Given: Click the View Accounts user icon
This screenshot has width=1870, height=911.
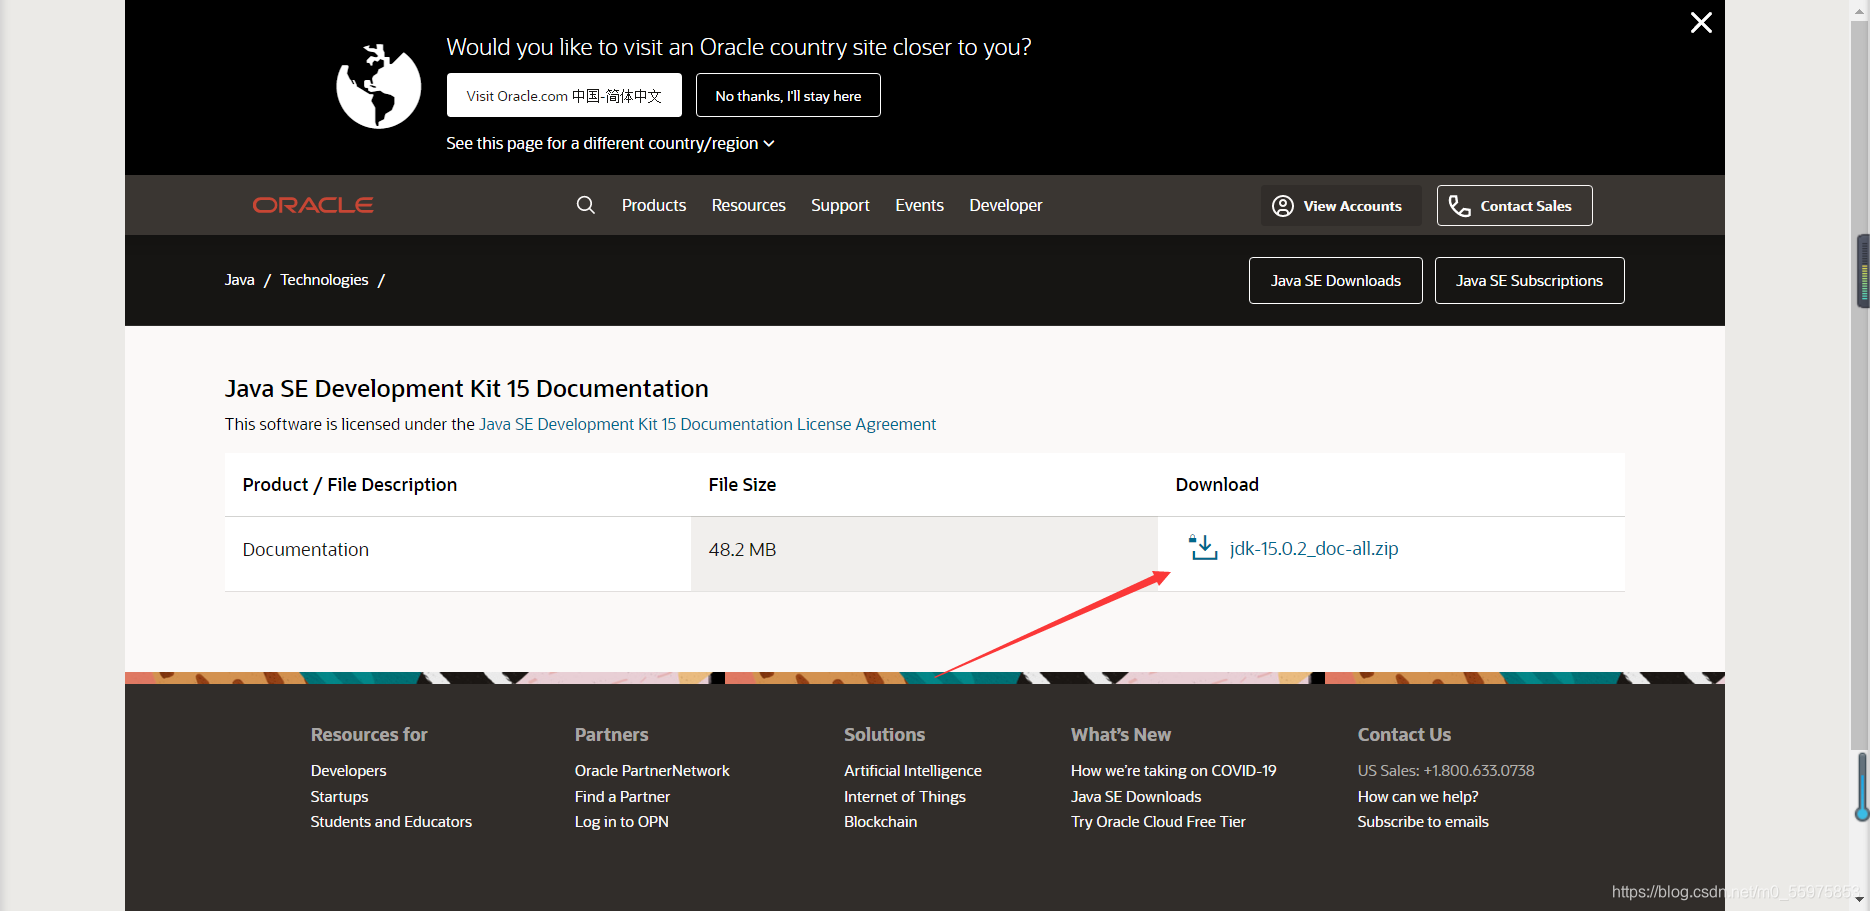Looking at the screenshot, I should (x=1283, y=206).
